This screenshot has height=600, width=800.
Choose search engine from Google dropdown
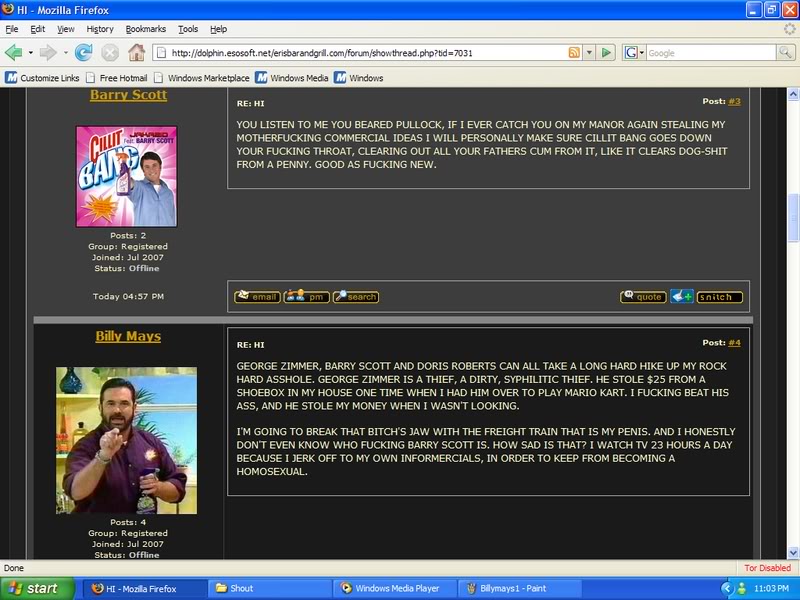(635, 53)
